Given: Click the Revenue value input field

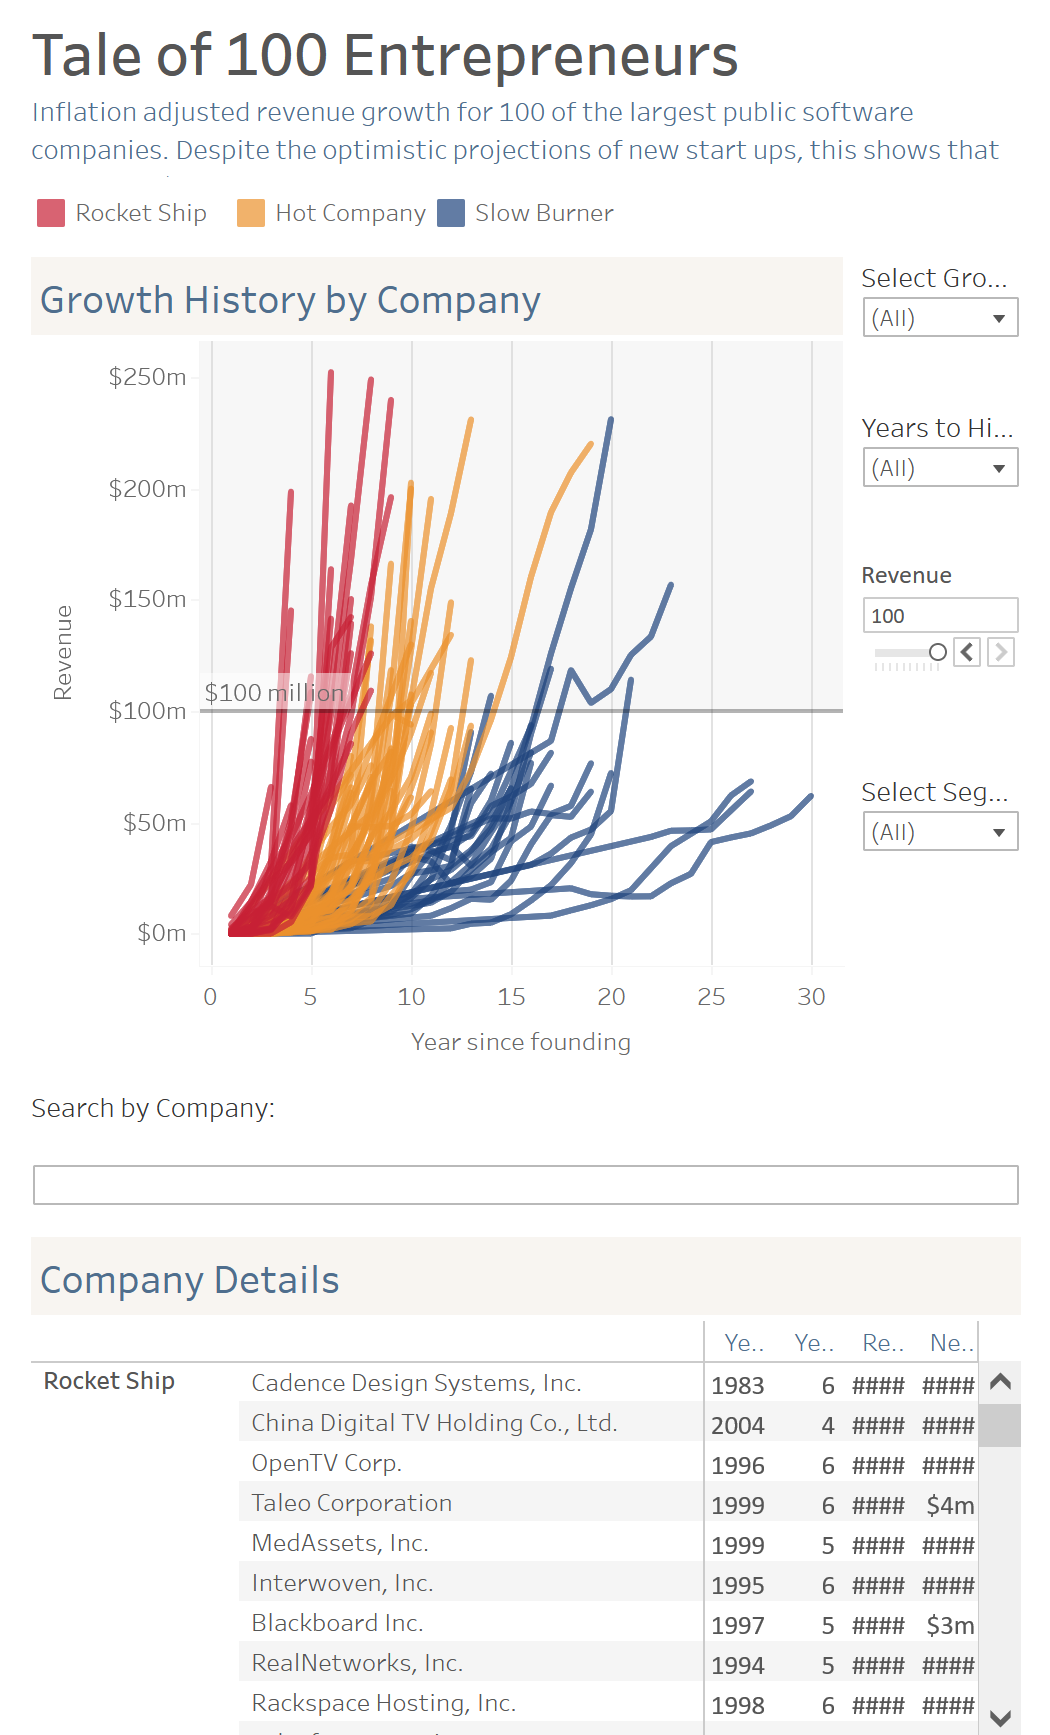Looking at the screenshot, I should [940, 616].
